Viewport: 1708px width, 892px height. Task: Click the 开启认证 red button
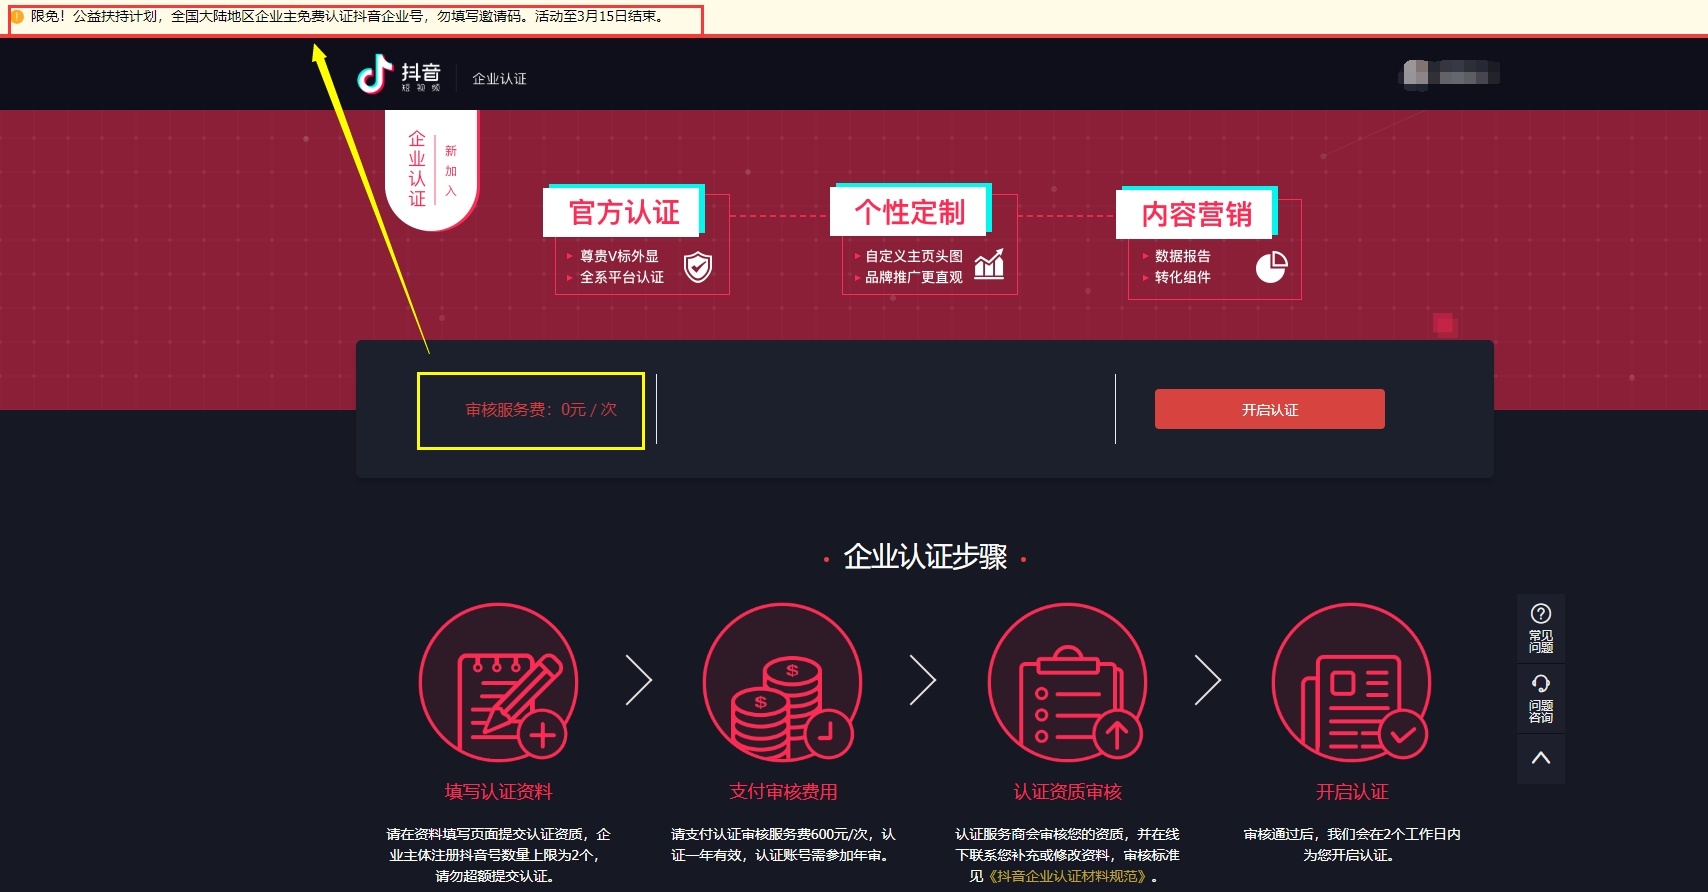point(1270,409)
